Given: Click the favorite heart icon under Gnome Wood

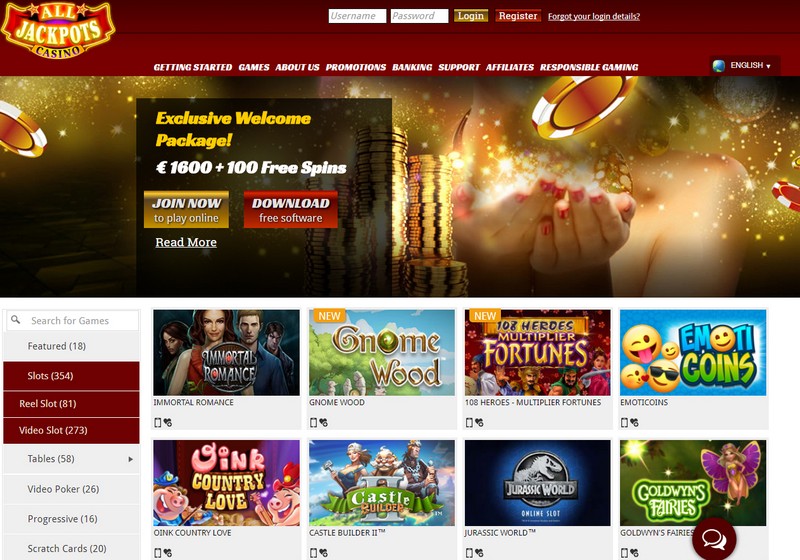Looking at the screenshot, I should point(323,422).
